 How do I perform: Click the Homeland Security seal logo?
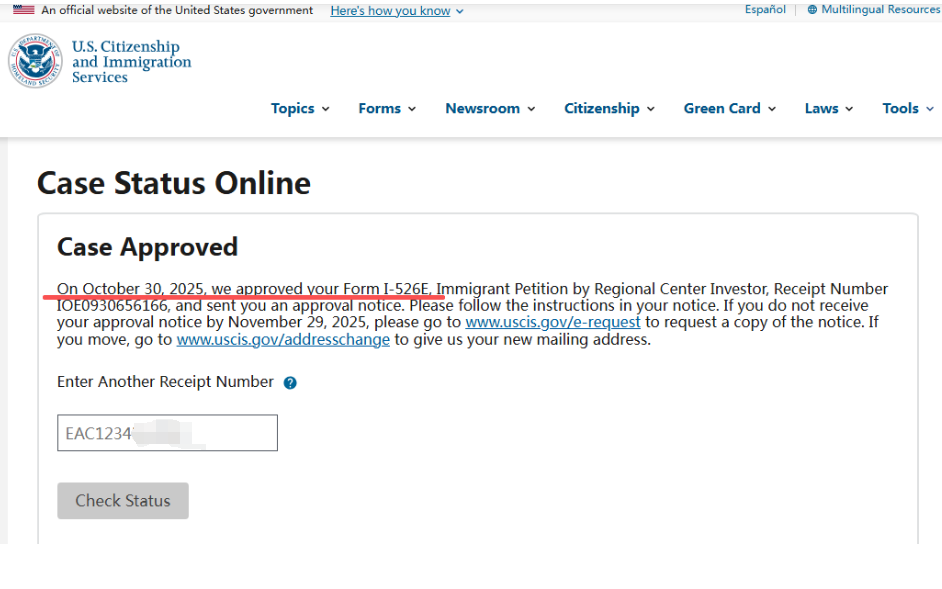coord(35,61)
